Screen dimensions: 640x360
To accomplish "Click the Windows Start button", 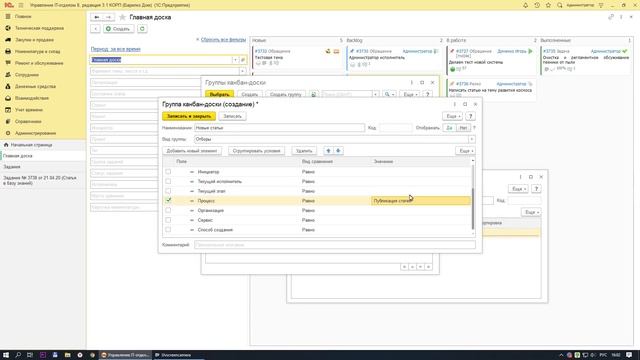I will pos(6,355).
